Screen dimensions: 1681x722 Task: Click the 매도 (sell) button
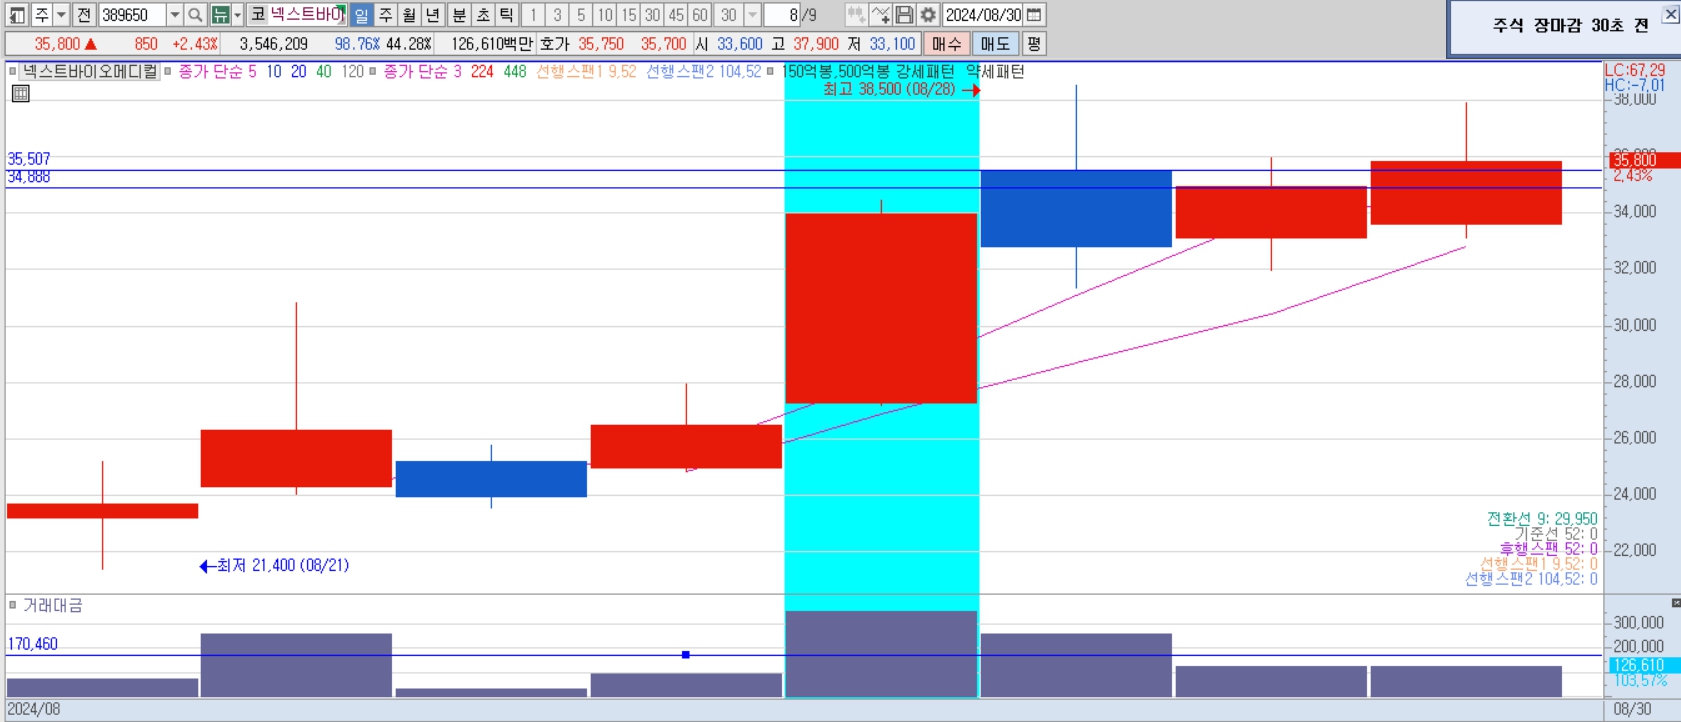[x=995, y=44]
